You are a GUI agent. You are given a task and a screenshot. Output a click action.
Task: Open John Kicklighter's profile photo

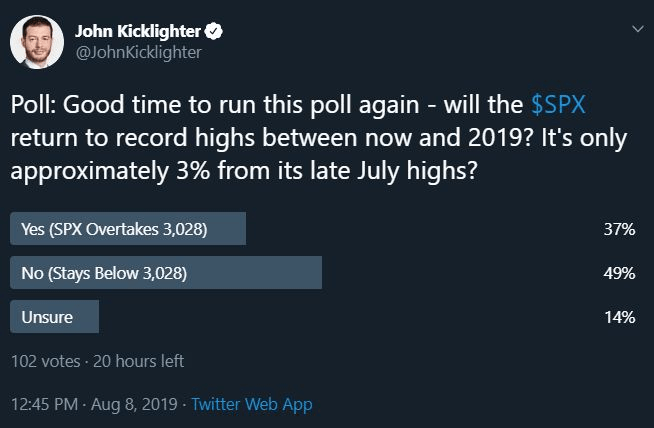point(37,42)
